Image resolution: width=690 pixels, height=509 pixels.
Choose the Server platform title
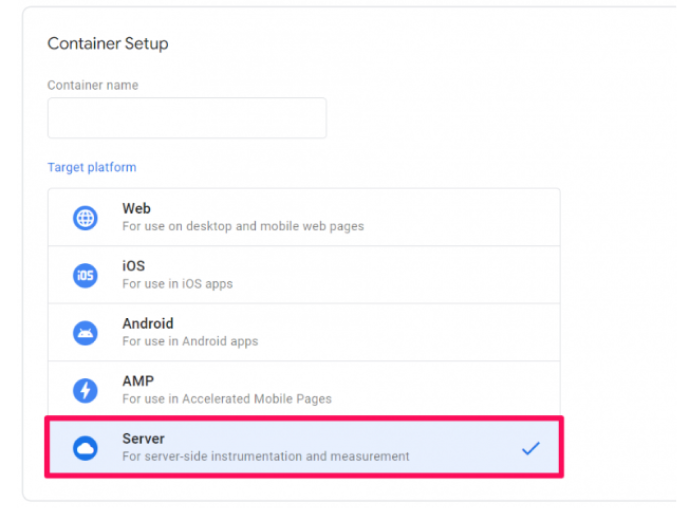(143, 439)
